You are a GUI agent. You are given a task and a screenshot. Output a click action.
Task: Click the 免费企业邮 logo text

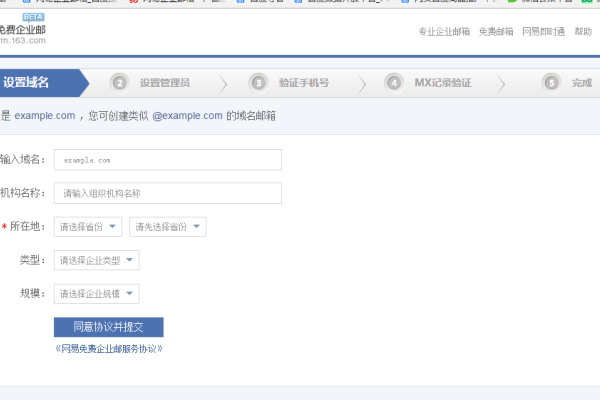pyautogui.click(x=23, y=29)
